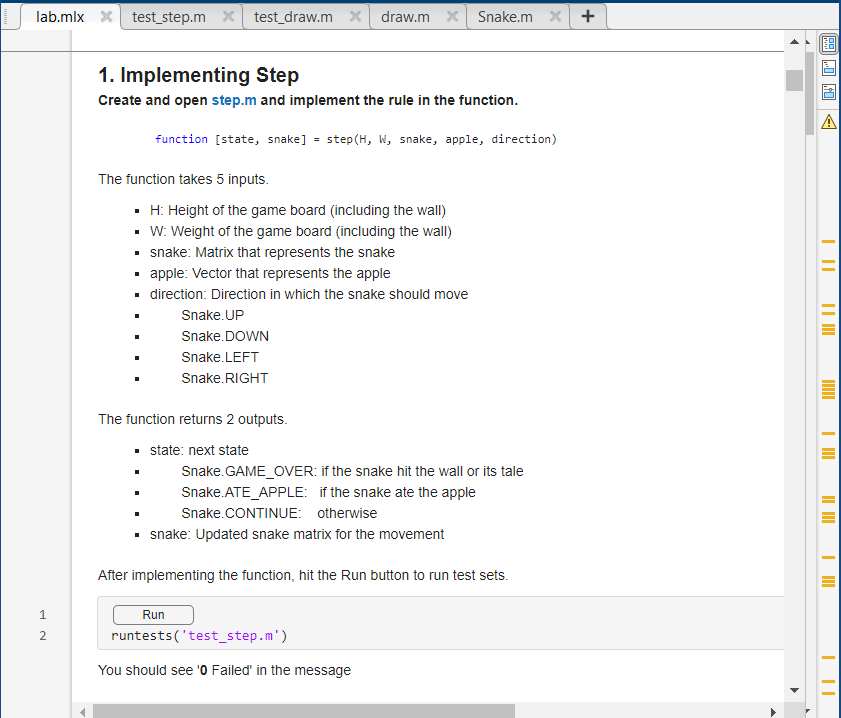Open the Snake.m editor tab

click(x=505, y=16)
